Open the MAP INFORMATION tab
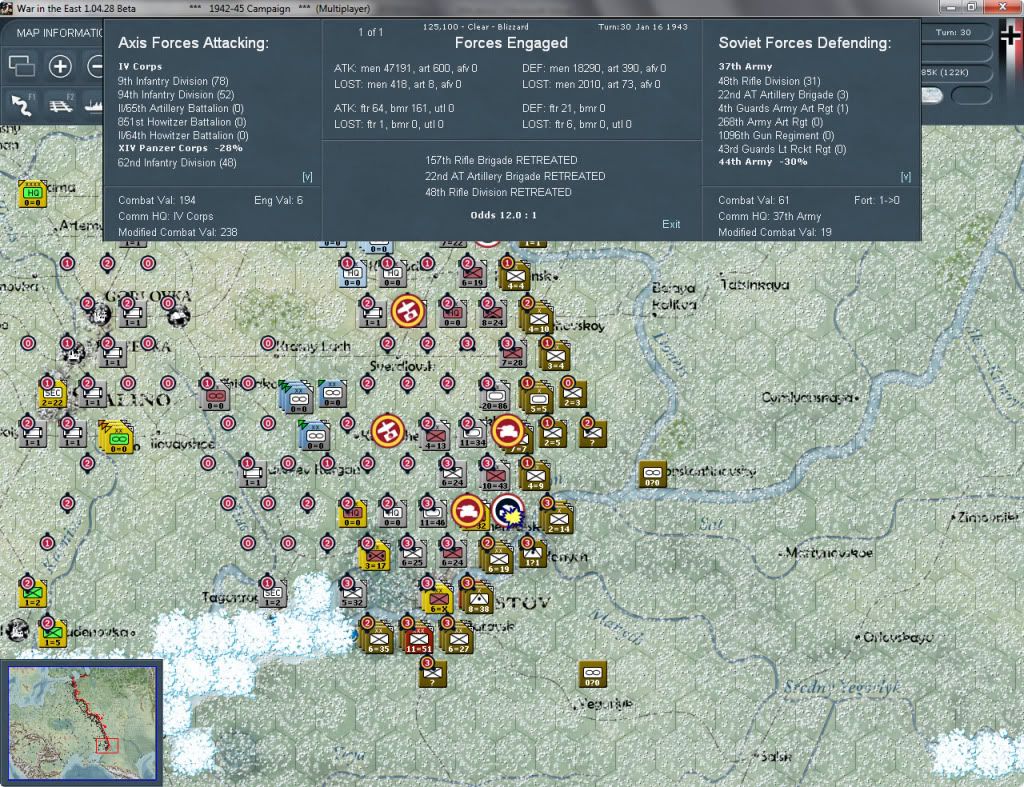The width and height of the screenshot is (1024, 787). 59,33
